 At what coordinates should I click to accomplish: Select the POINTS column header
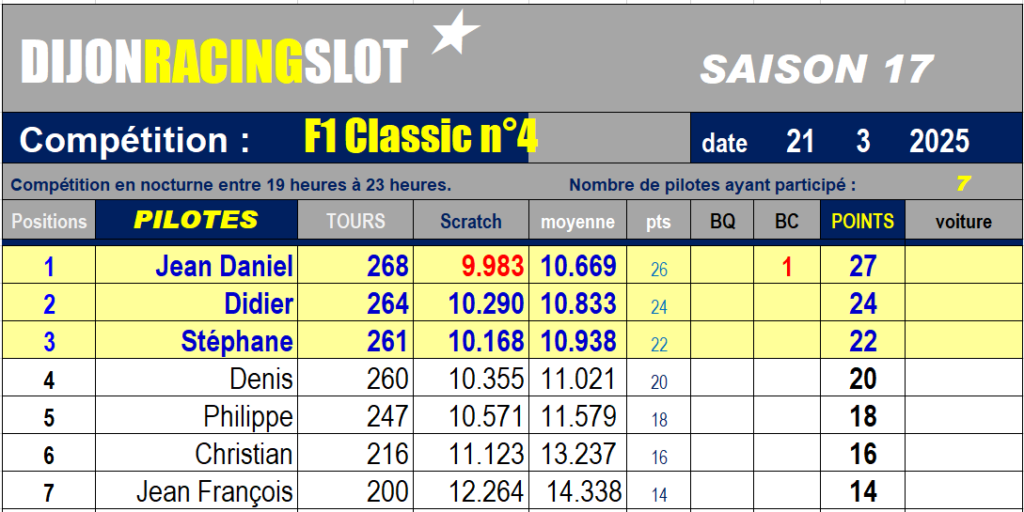863,221
